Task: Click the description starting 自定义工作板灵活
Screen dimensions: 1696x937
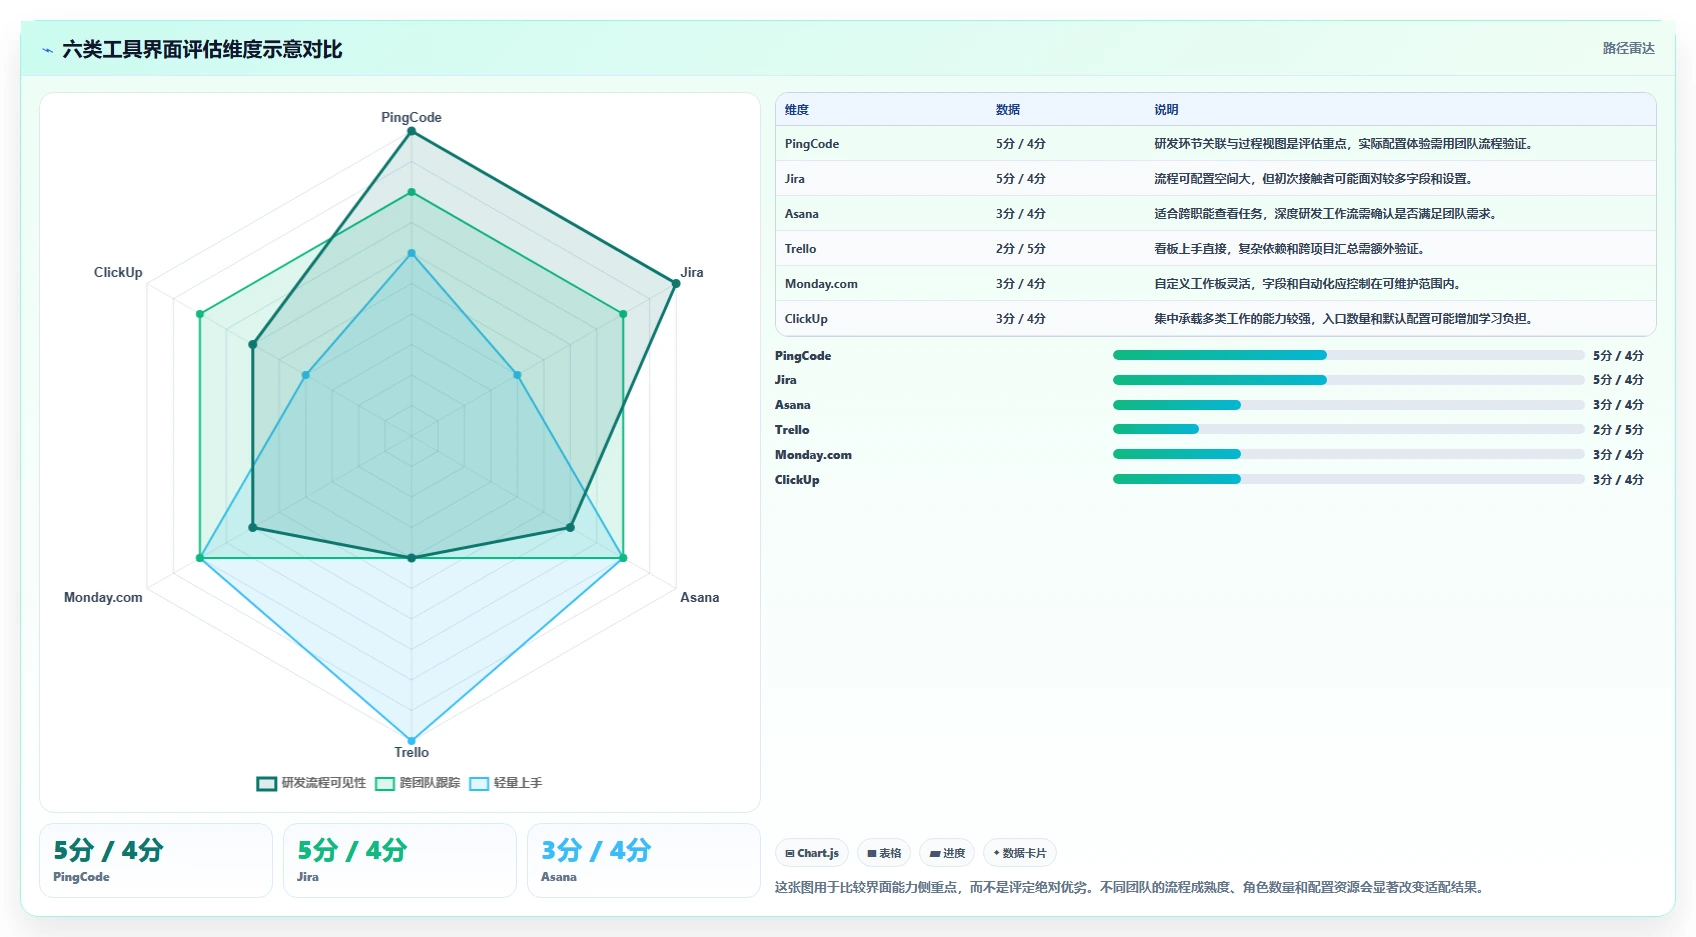Action: [1308, 284]
